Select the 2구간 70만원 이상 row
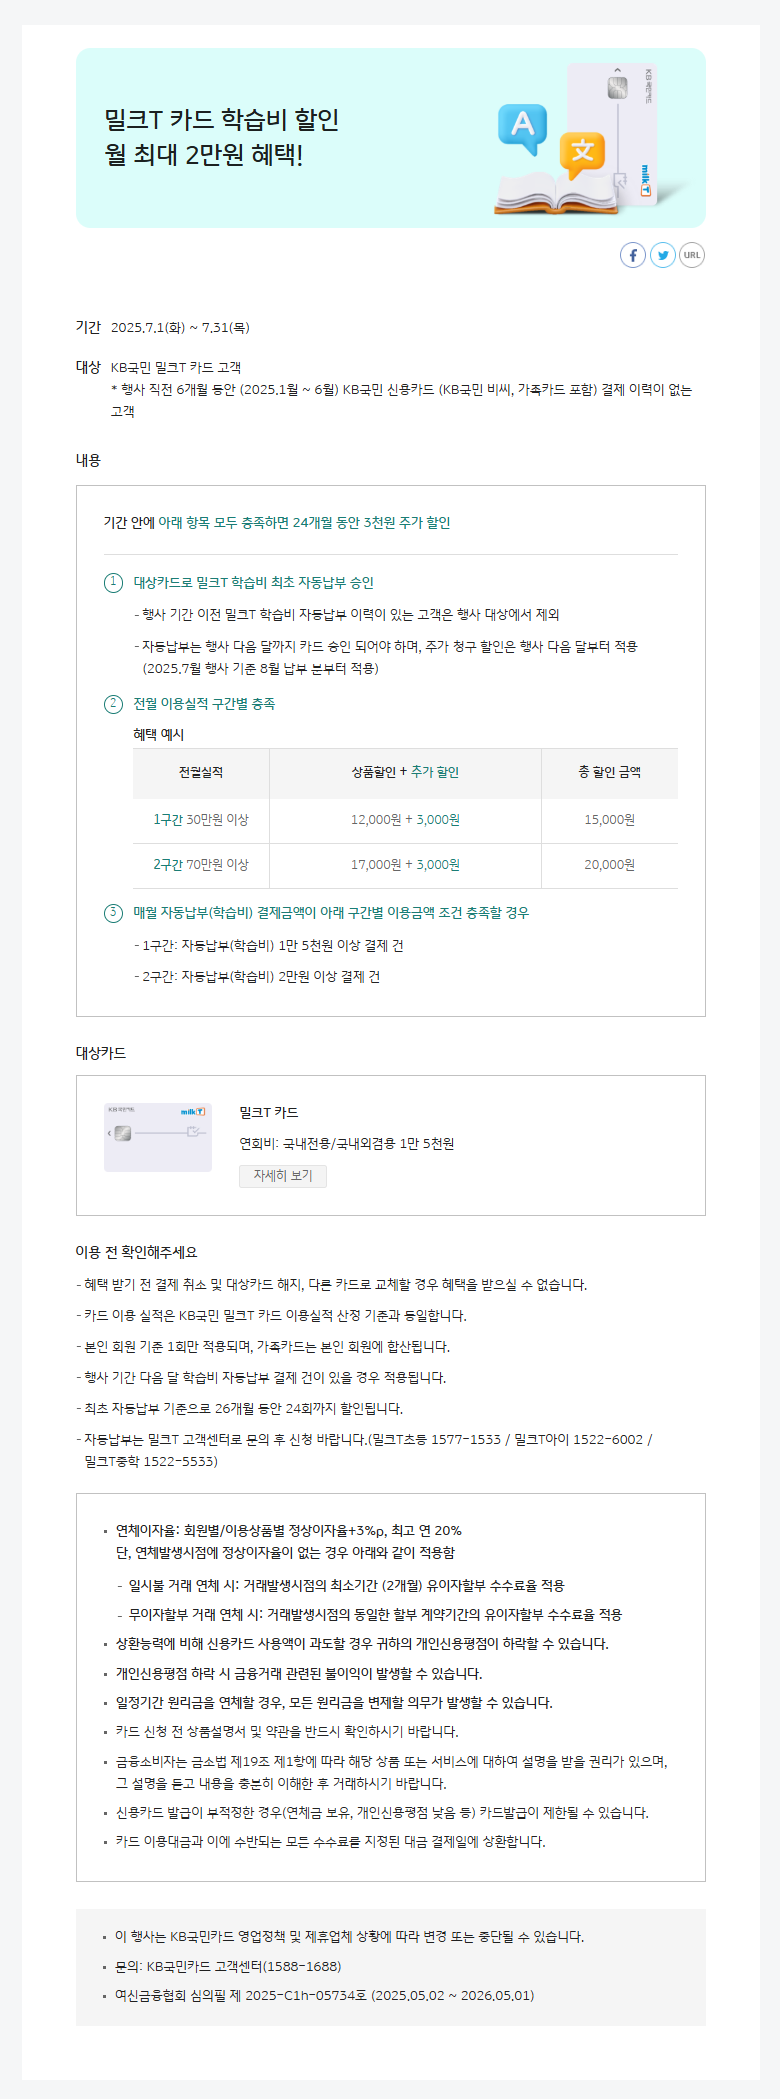 coord(405,865)
